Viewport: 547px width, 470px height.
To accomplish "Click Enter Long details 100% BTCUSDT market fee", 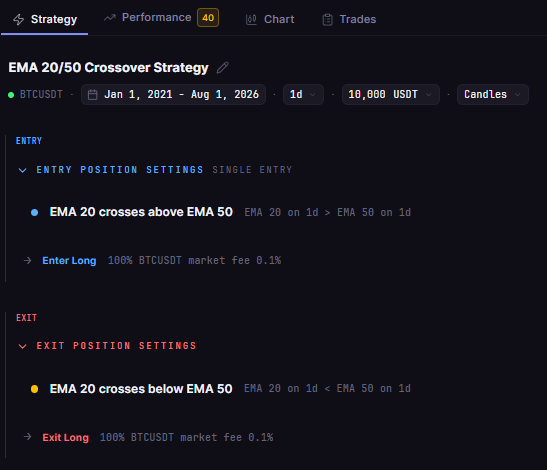I will point(194,260).
